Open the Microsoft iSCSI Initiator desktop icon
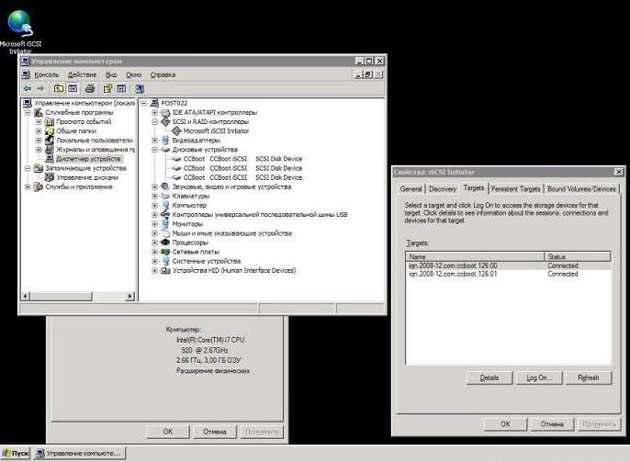 click(x=19, y=31)
